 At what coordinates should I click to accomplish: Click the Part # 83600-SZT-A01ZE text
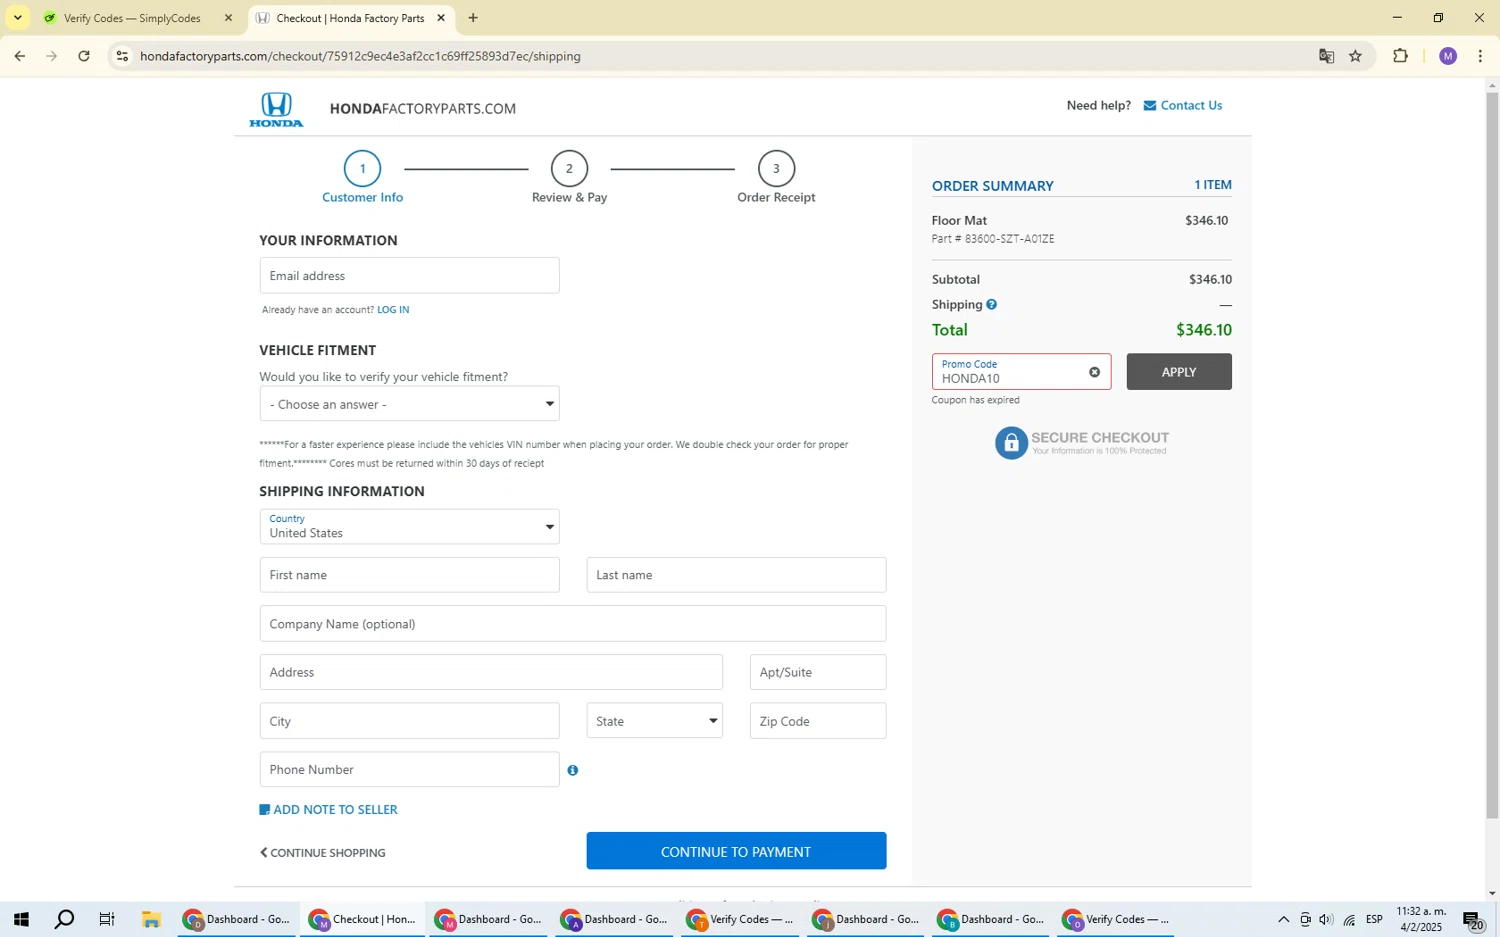pos(993,240)
